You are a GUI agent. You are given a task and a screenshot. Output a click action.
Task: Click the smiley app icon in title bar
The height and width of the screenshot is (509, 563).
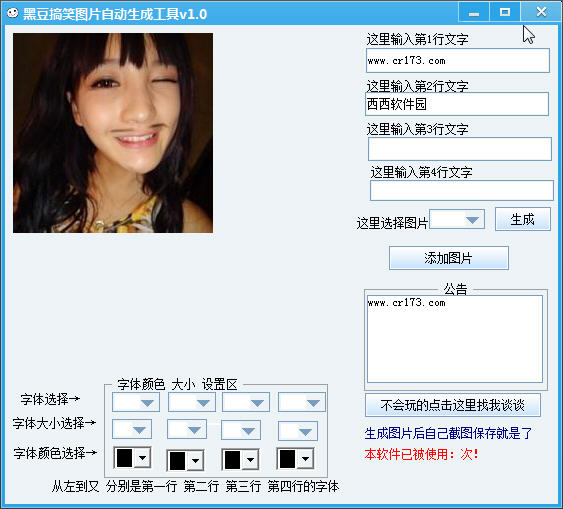click(x=13, y=13)
